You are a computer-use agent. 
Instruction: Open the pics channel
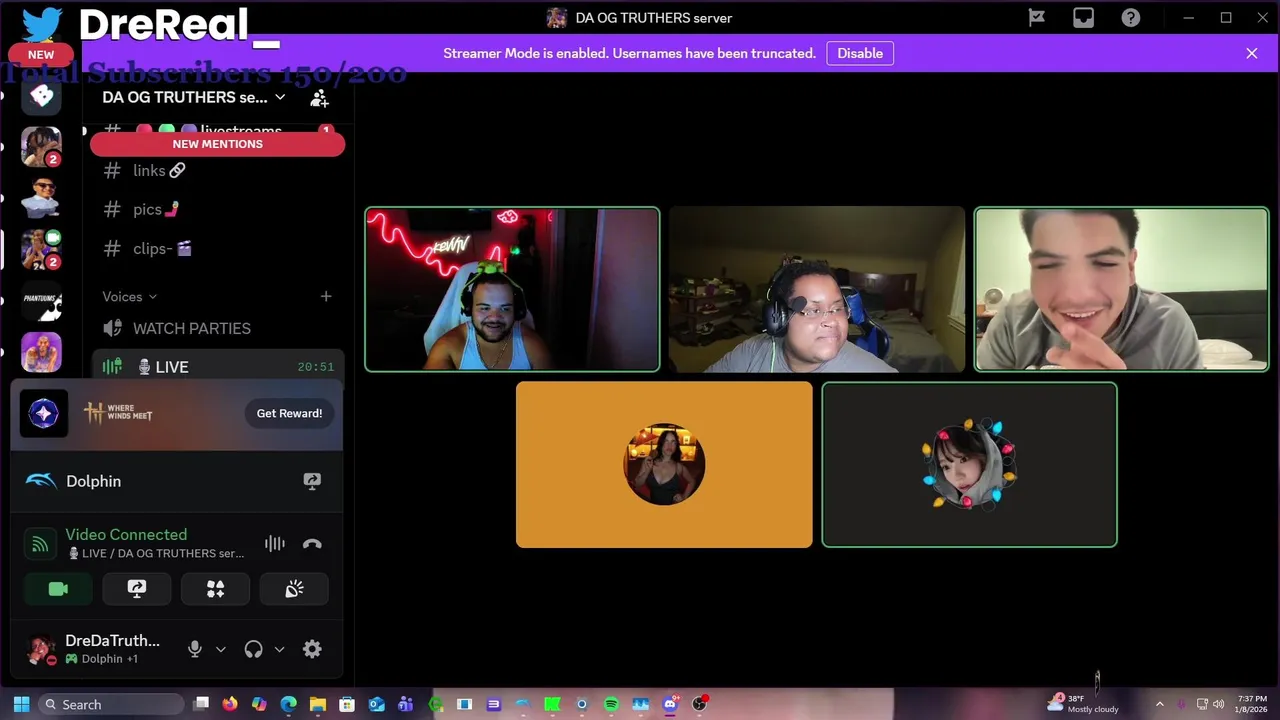coord(218,209)
